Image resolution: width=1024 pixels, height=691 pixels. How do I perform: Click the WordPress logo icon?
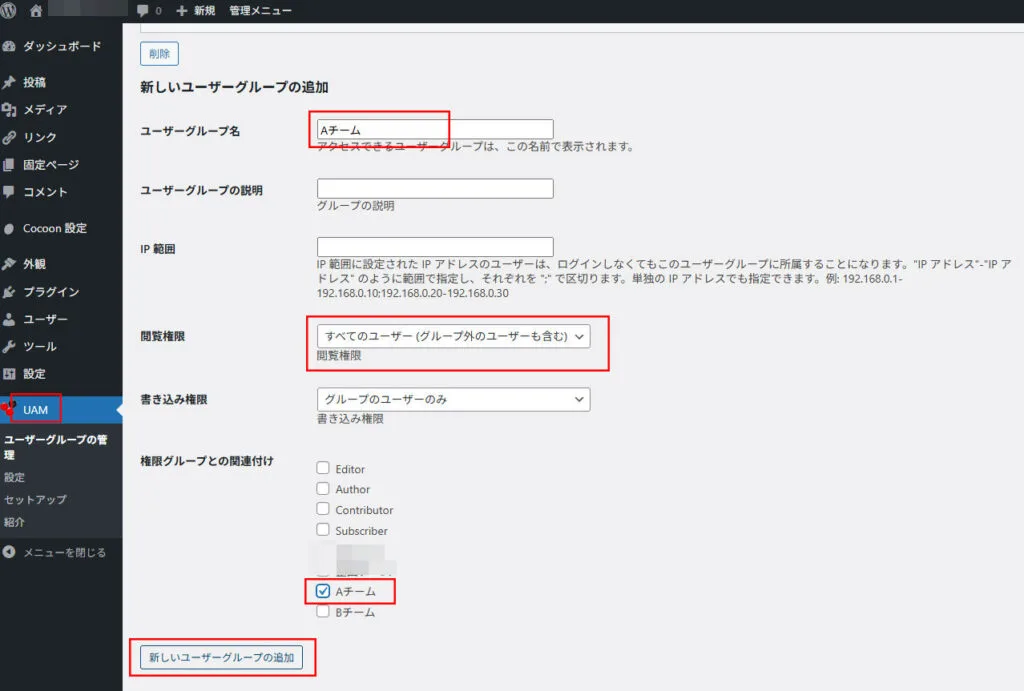(10, 11)
